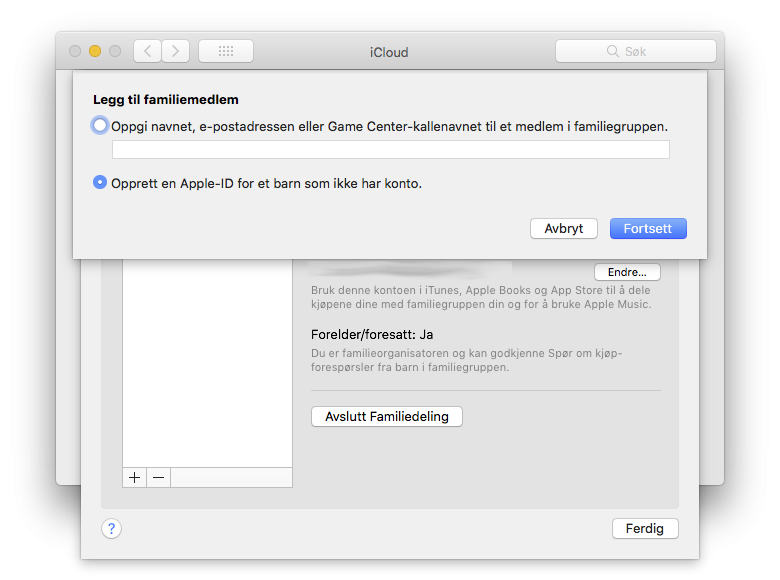Screen dimensions: 780x580
Task: Click the family member name text field
Action: [x=390, y=149]
